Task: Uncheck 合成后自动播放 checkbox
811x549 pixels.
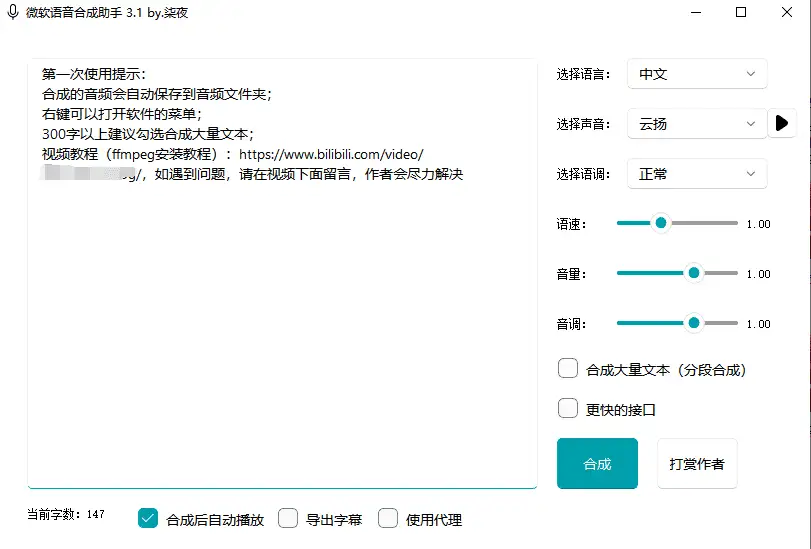Action: coord(148,518)
